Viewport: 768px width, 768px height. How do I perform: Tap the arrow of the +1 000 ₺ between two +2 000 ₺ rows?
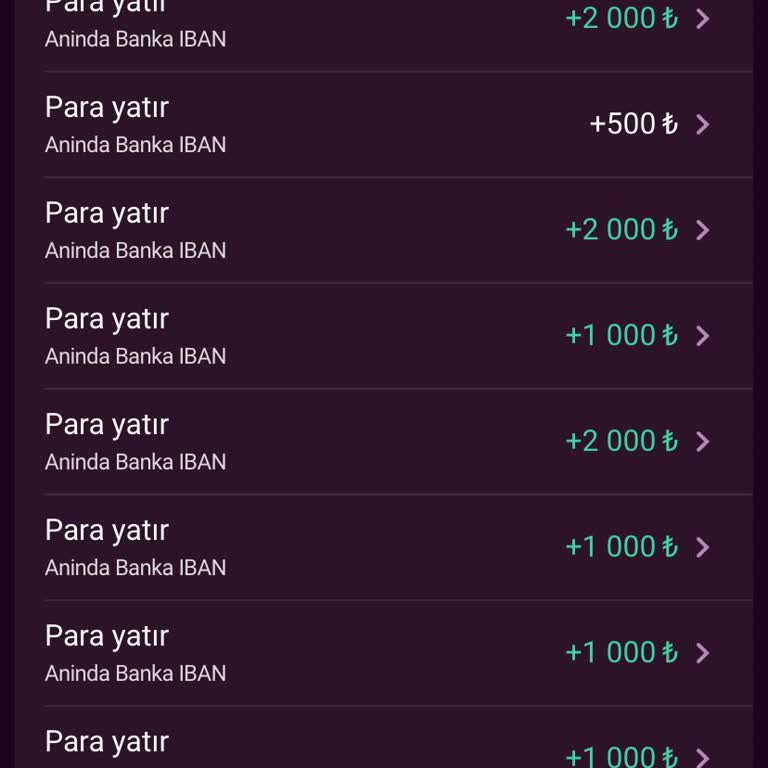point(703,336)
